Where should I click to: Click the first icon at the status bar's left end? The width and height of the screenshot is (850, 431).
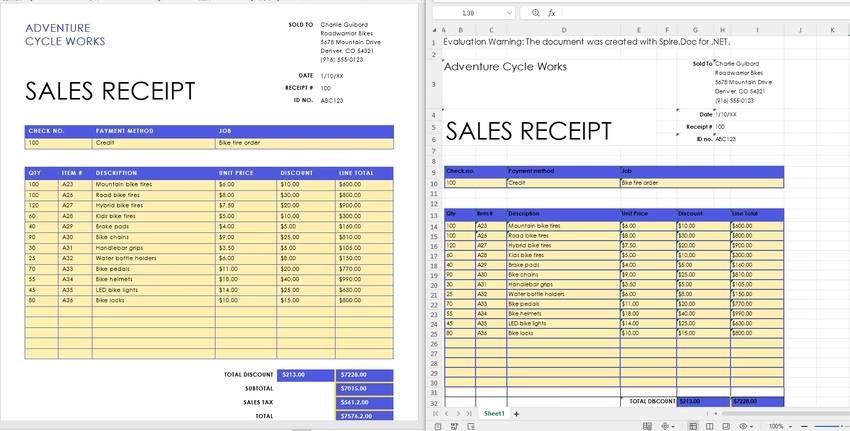pos(438,427)
